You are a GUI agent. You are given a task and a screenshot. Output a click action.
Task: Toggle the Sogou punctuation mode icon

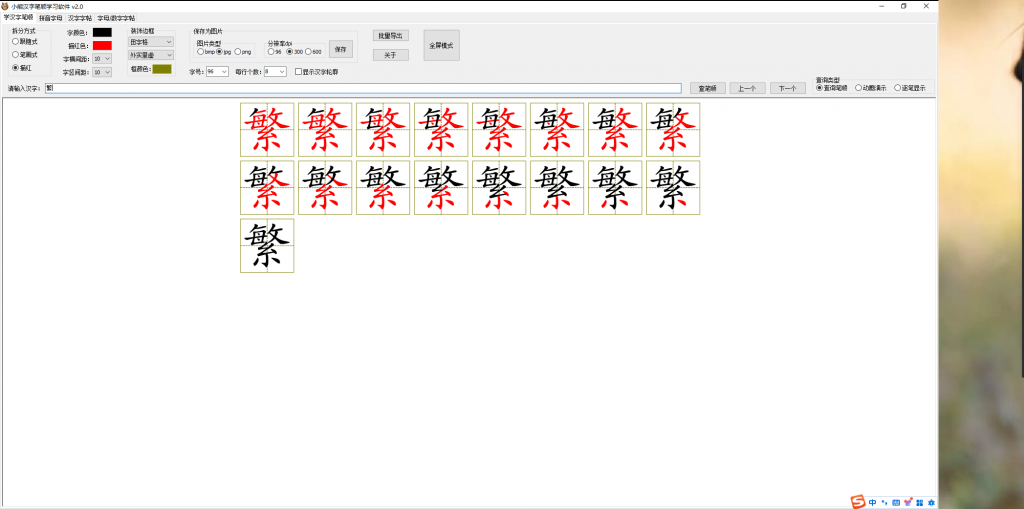tap(884, 502)
